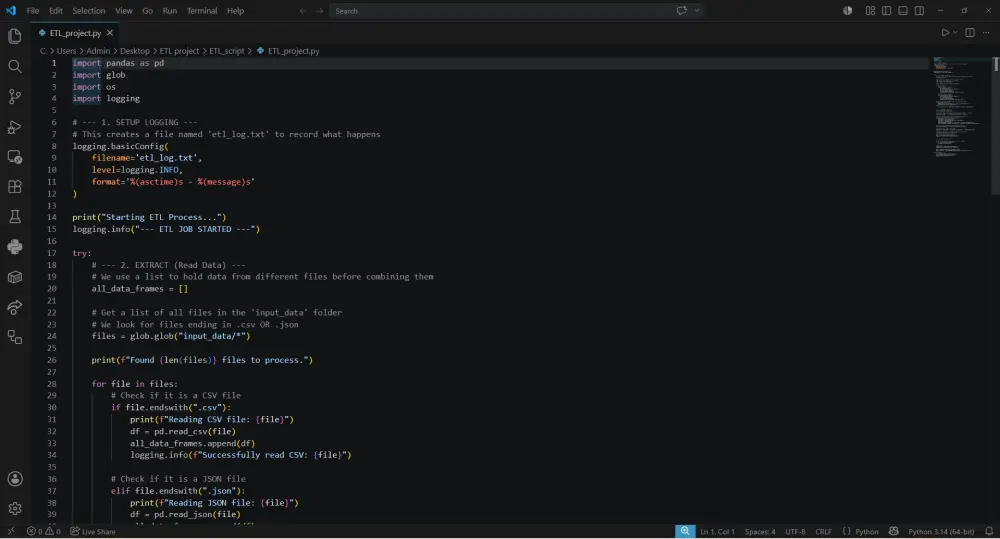Screen dimensions: 1000x539
Task: Go back with navigation arrow
Action: pos(303,11)
